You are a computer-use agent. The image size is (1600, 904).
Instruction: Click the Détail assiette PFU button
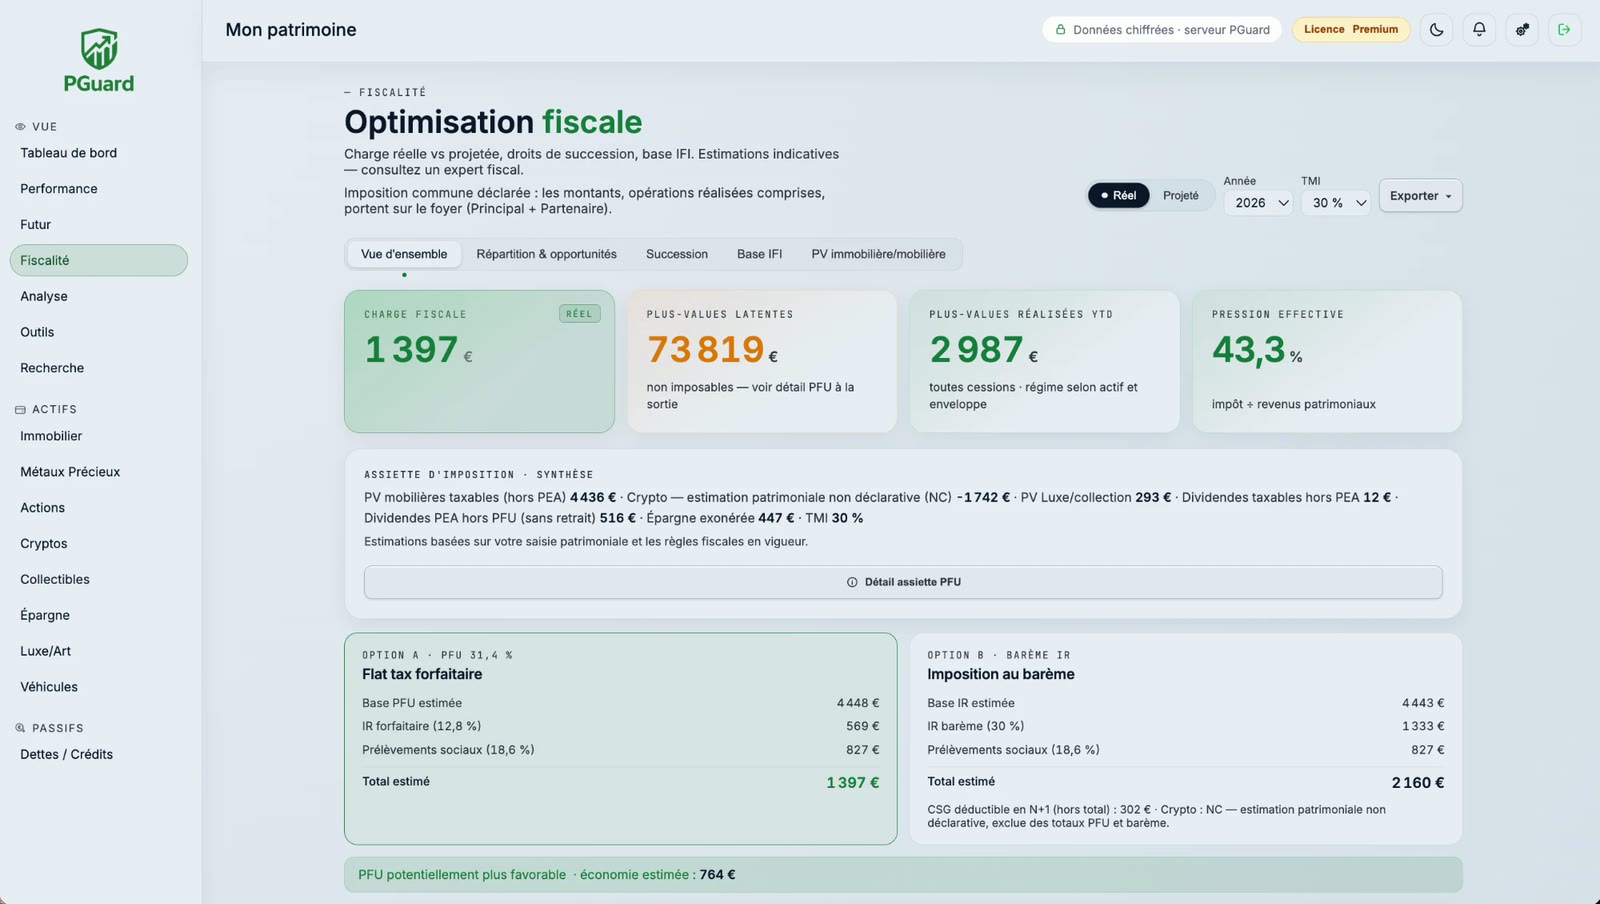click(903, 582)
